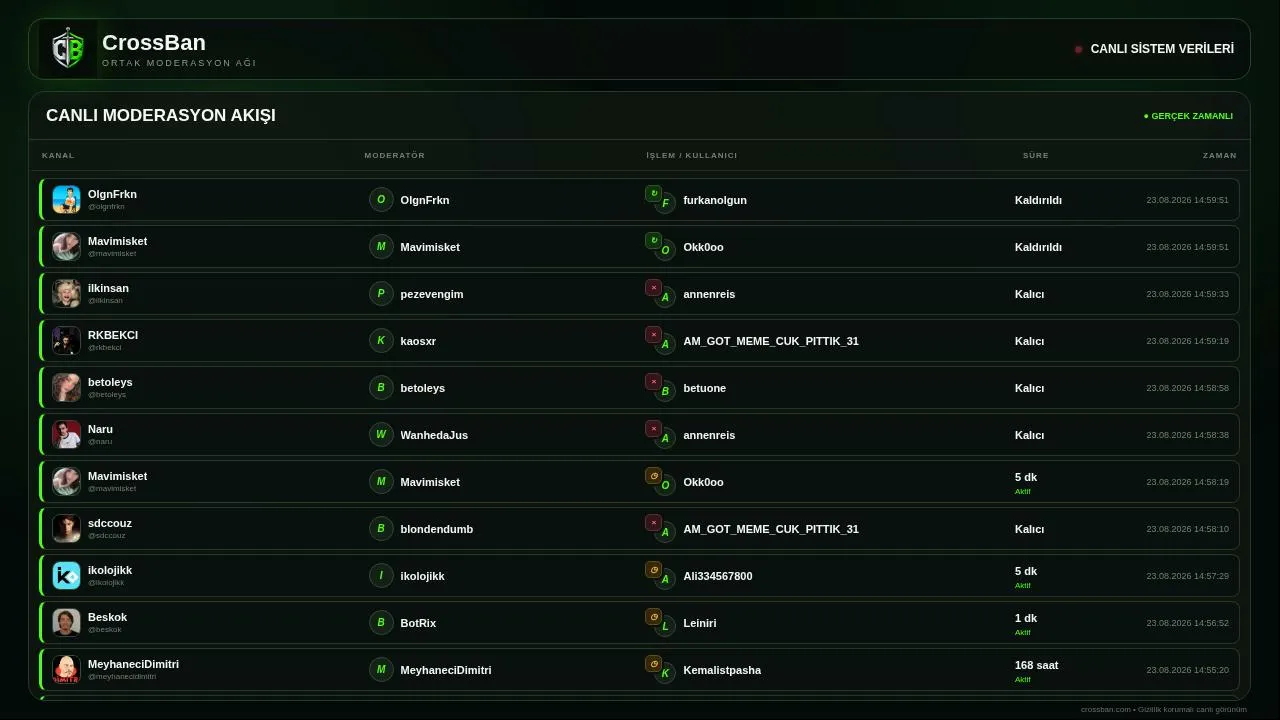Click the 168 saat duration entry

(x=1036, y=665)
